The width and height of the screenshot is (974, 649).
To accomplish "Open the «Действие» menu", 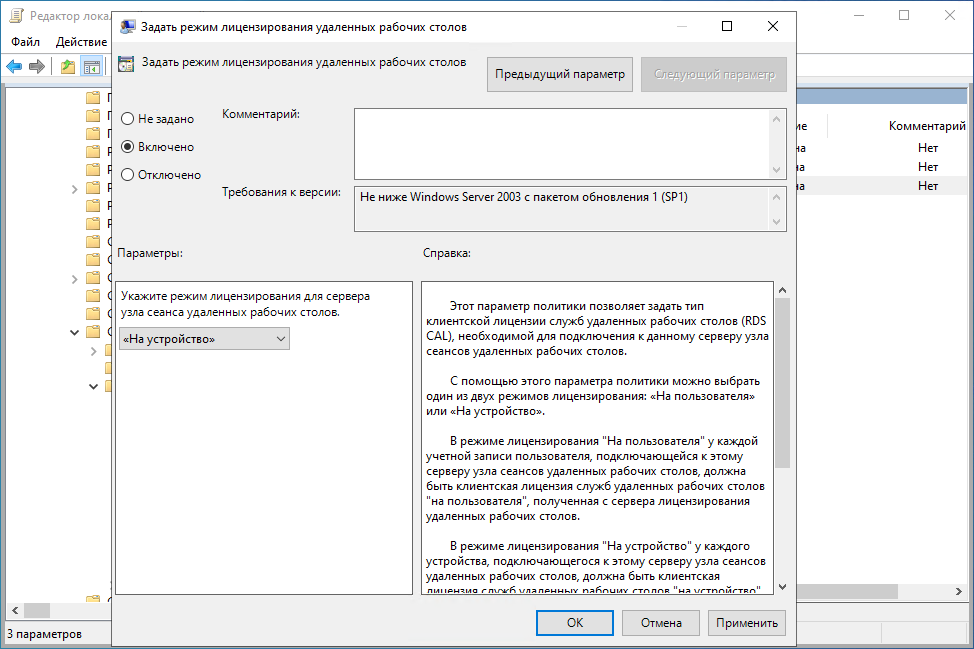I will pos(81,42).
